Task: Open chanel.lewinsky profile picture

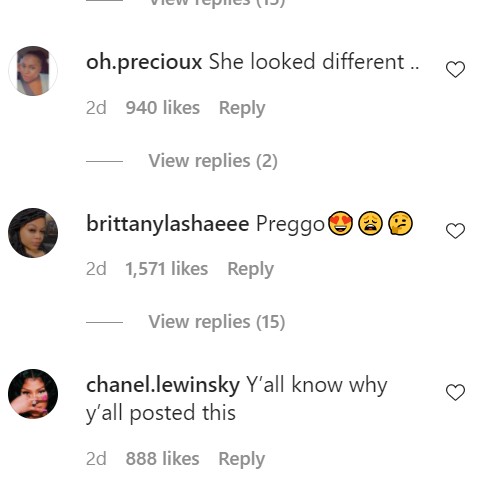Action: click(x=33, y=394)
